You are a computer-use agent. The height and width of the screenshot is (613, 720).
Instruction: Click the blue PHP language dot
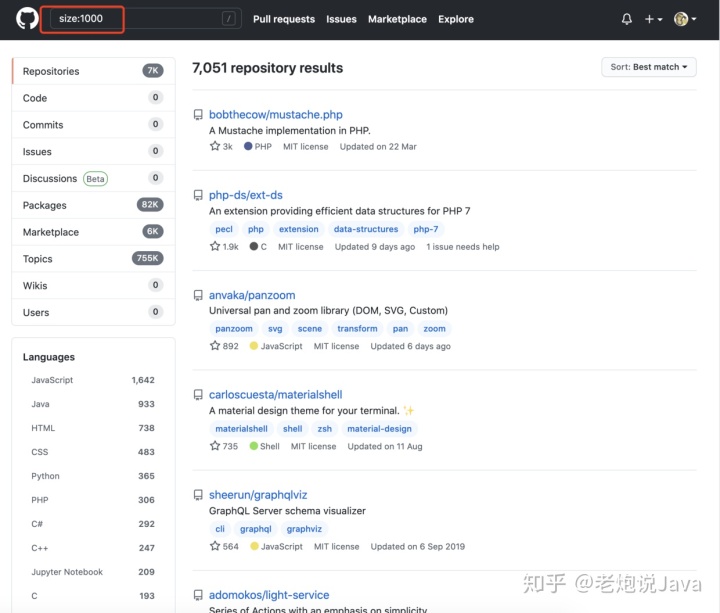click(248, 146)
